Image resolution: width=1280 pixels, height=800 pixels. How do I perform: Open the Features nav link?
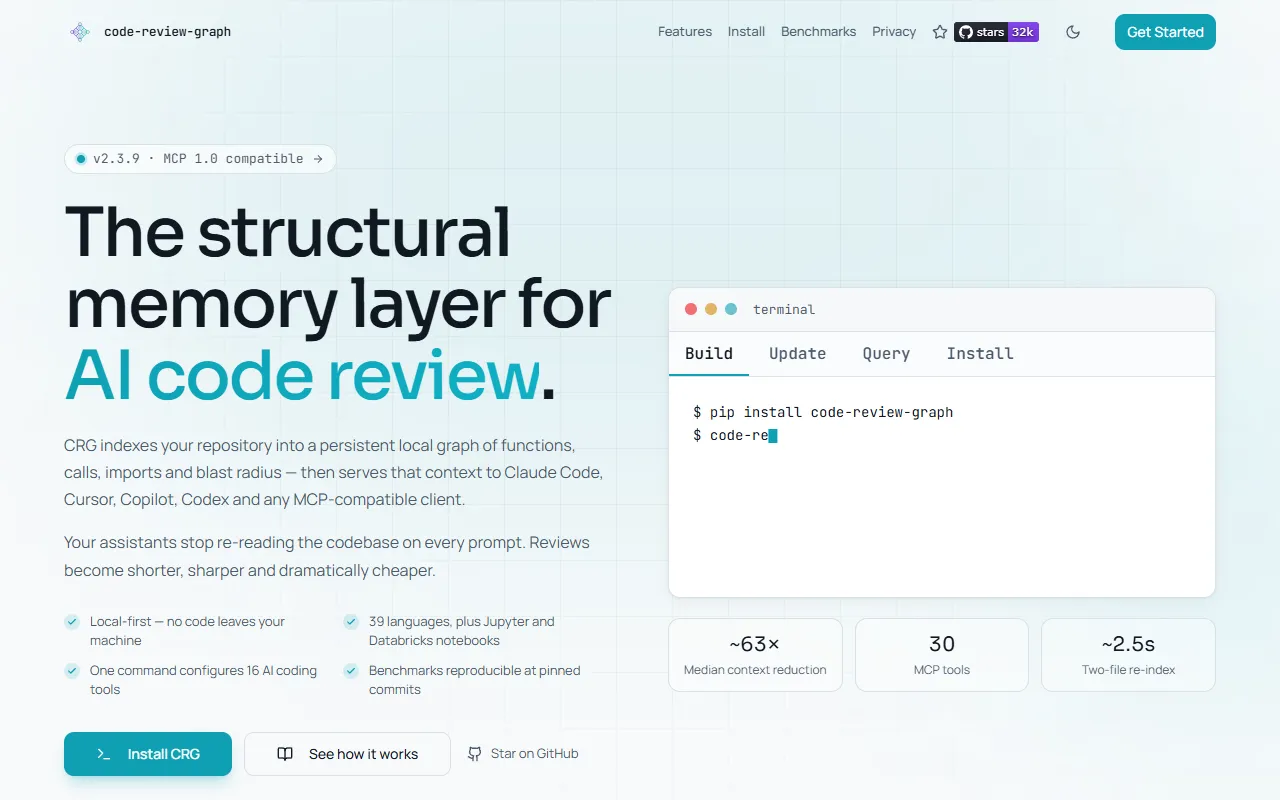685,32
